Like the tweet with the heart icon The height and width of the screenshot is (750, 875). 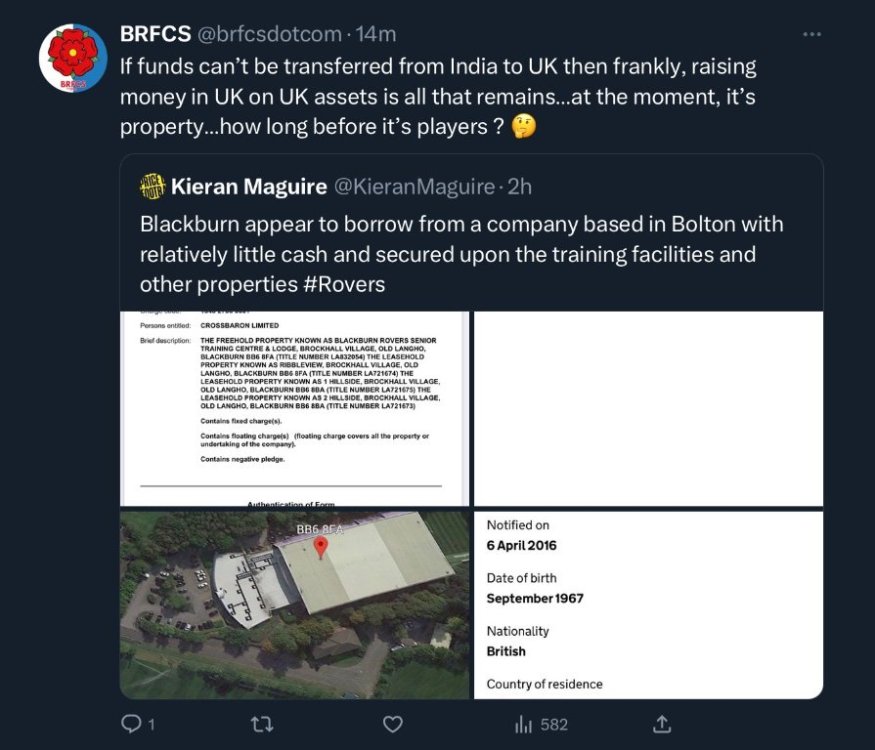[x=394, y=723]
